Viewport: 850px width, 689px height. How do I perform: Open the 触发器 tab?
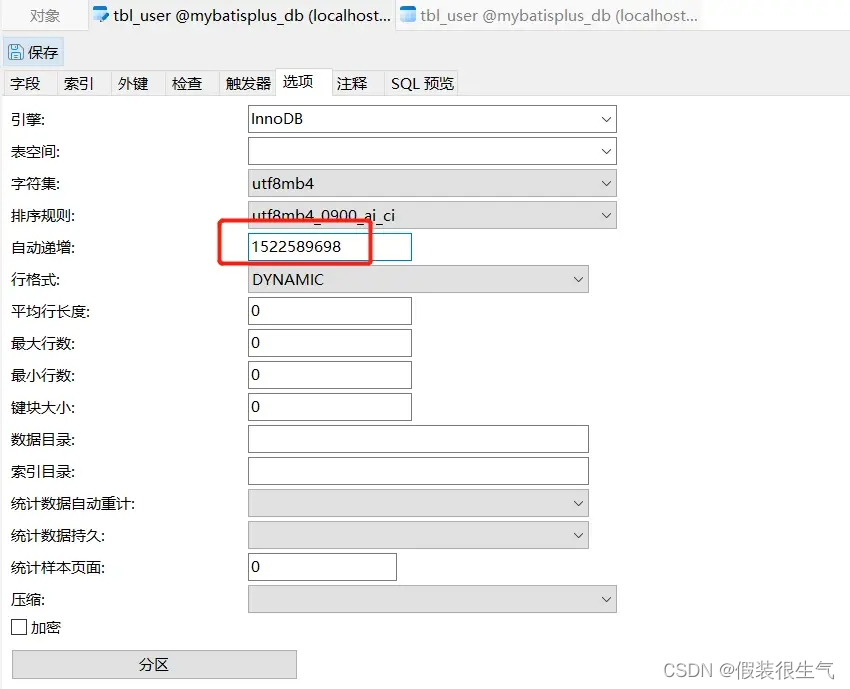[248, 83]
